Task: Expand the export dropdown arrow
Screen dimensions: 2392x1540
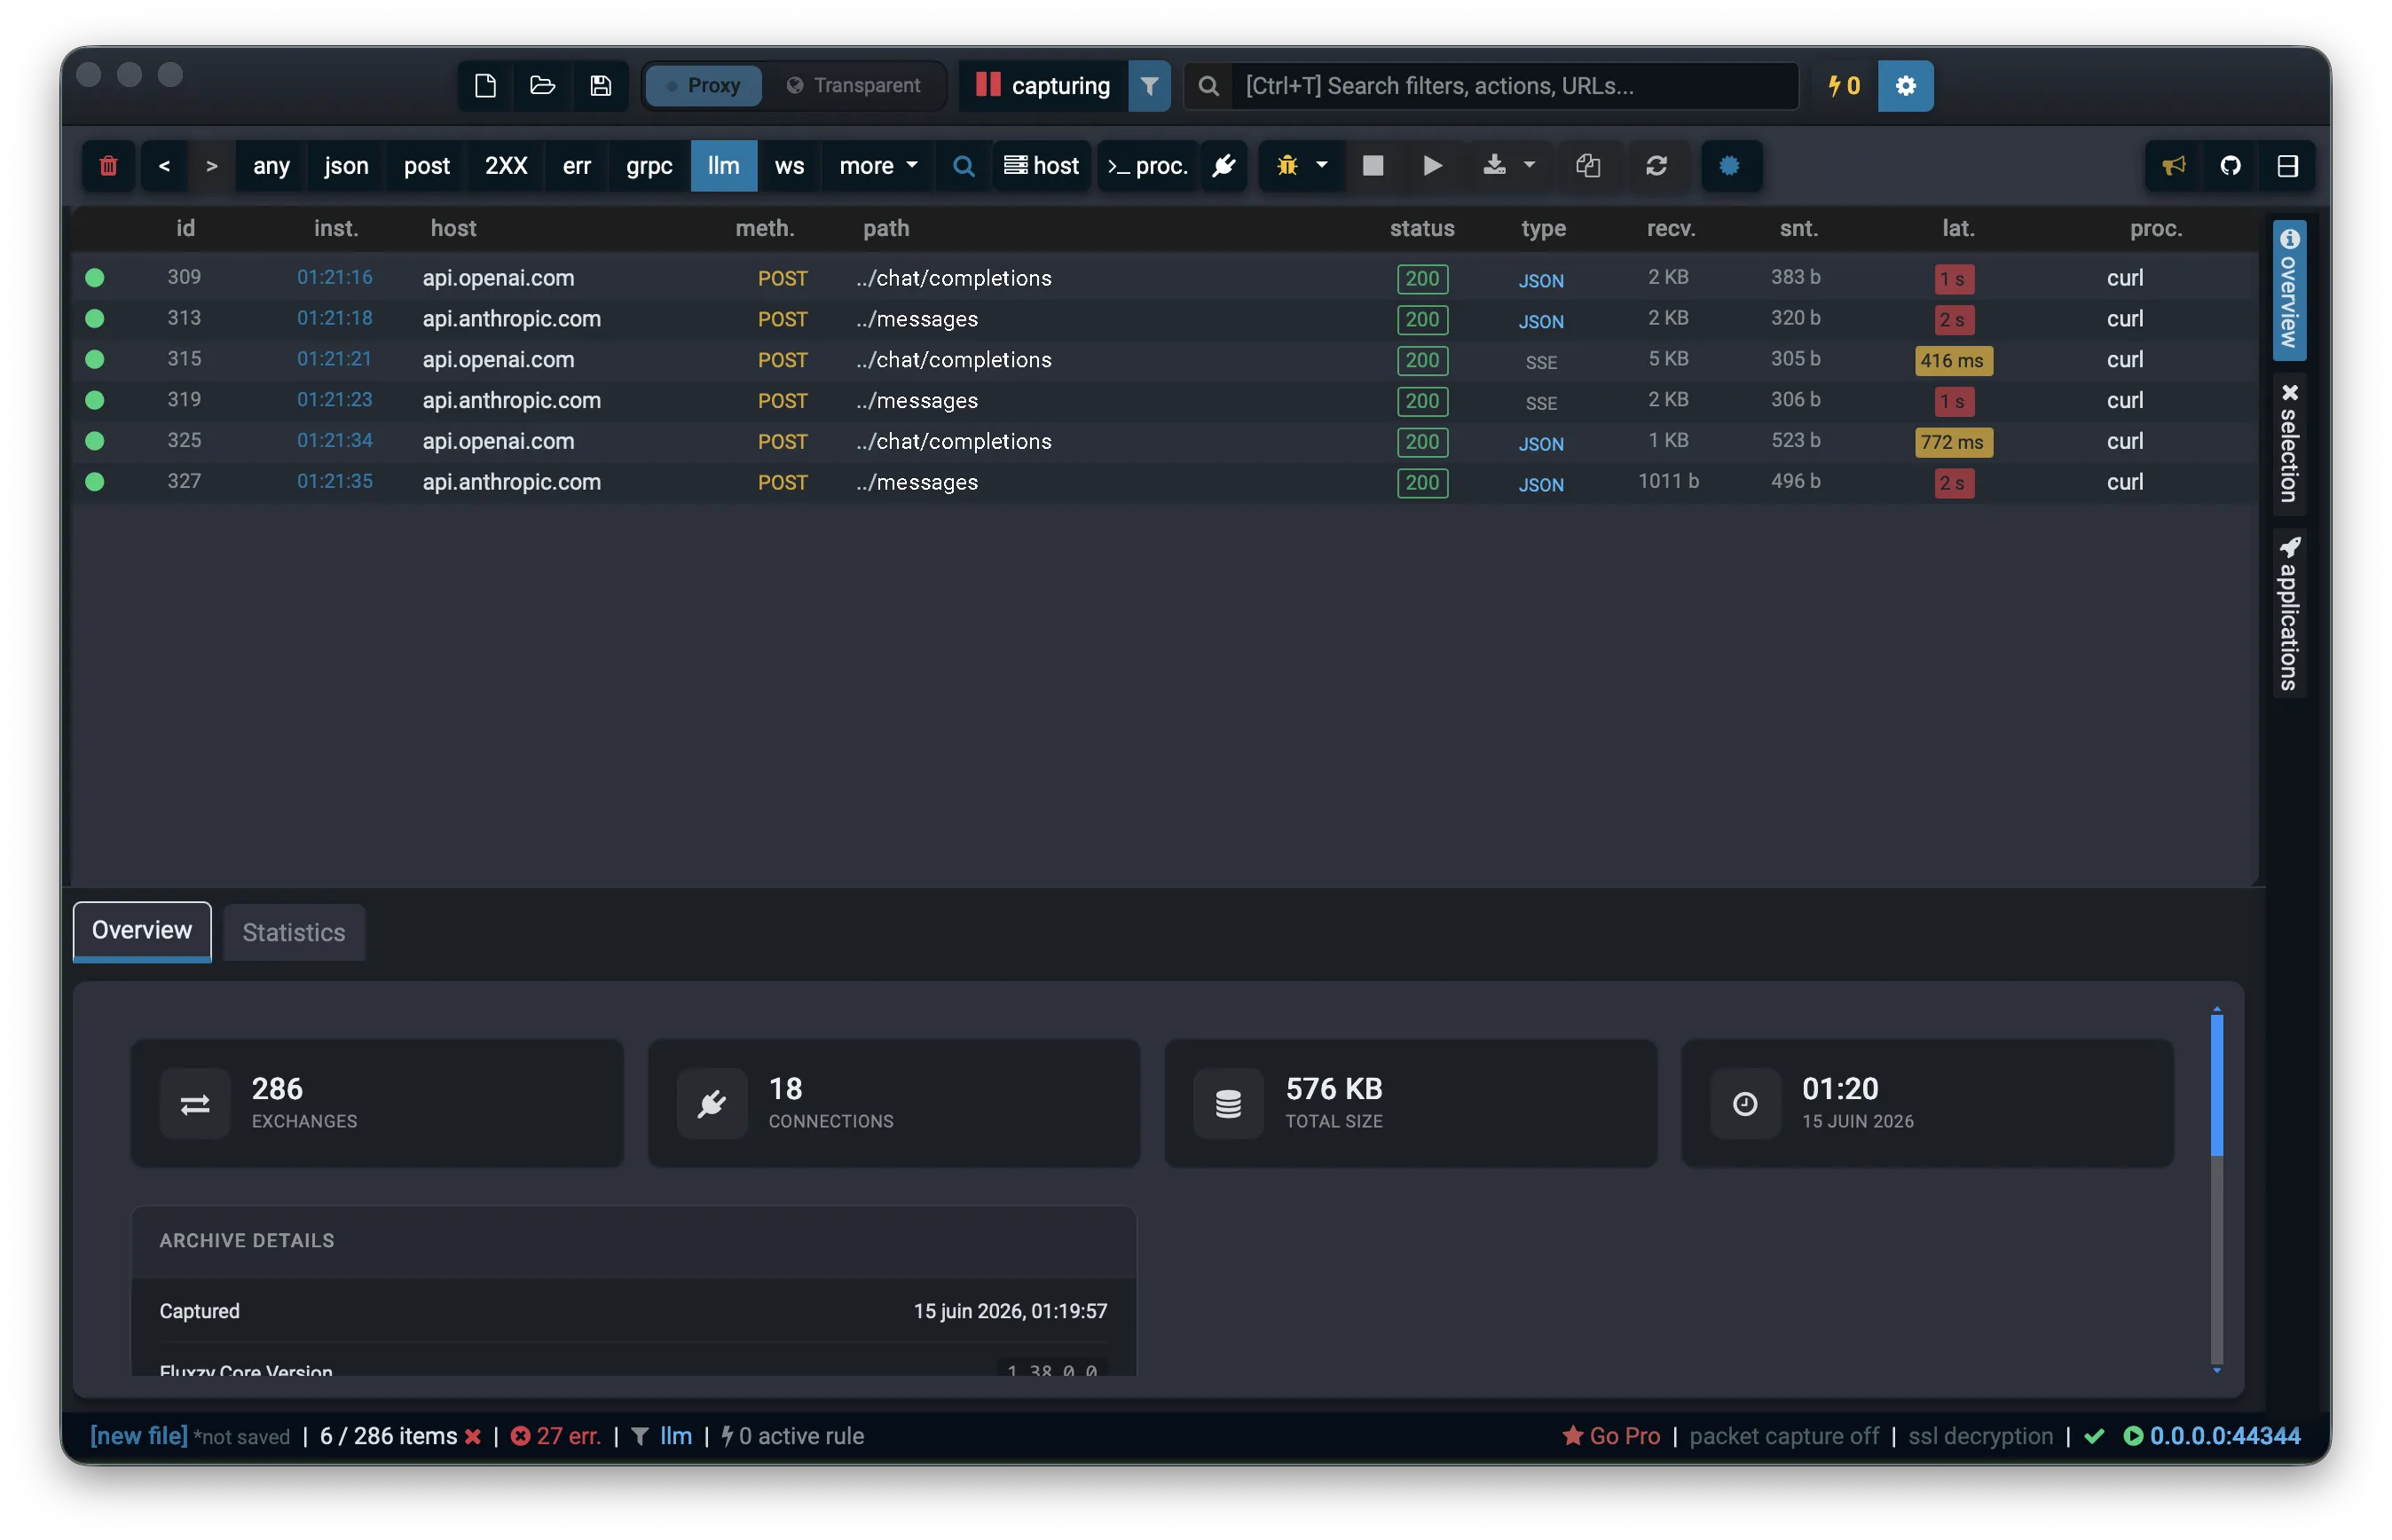Action: [1530, 165]
